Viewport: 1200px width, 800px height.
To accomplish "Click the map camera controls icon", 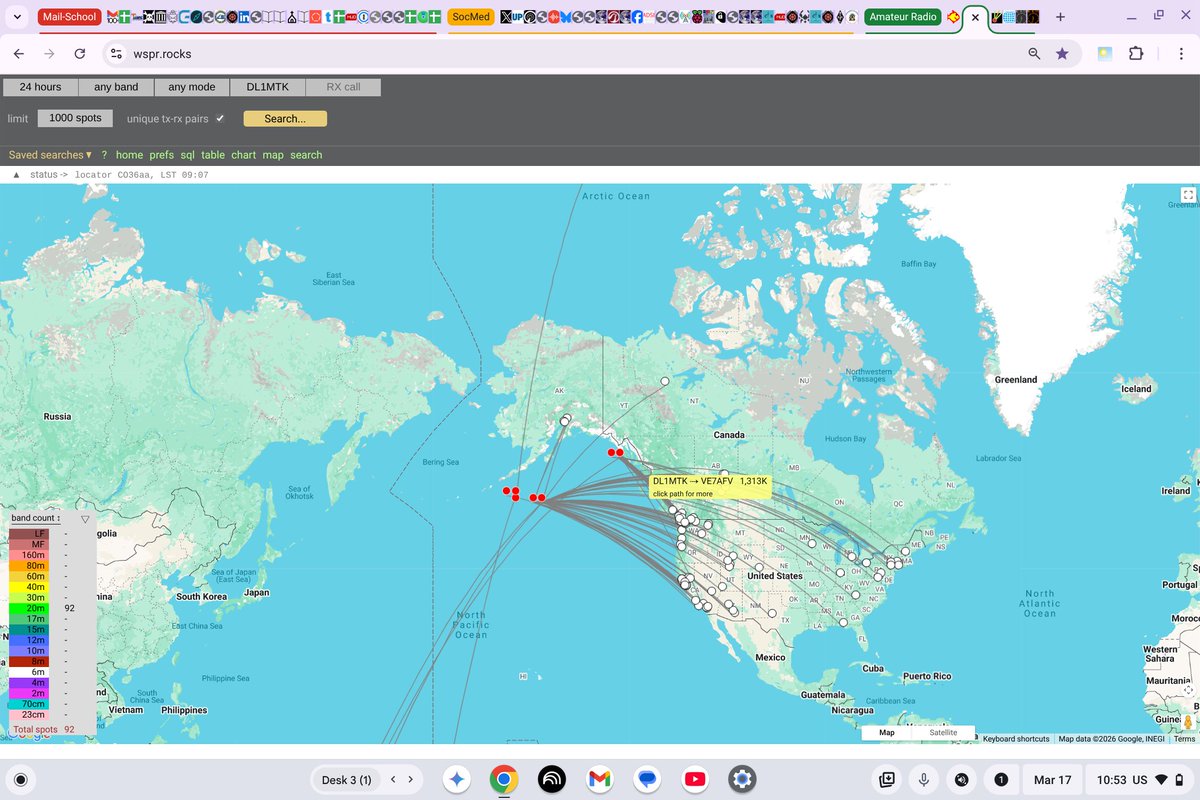I will tap(1188, 690).
